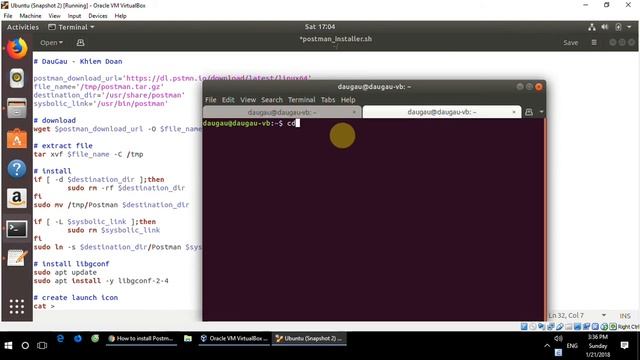Open Ubuntu Software from the dock

tap(17, 139)
